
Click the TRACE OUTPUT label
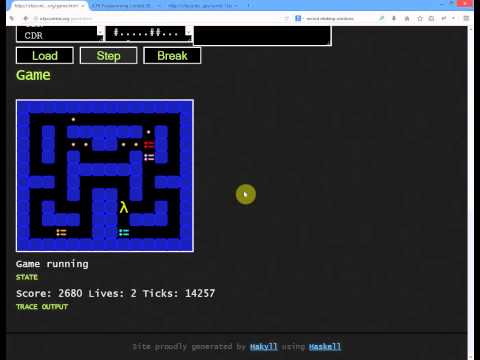pos(42,307)
